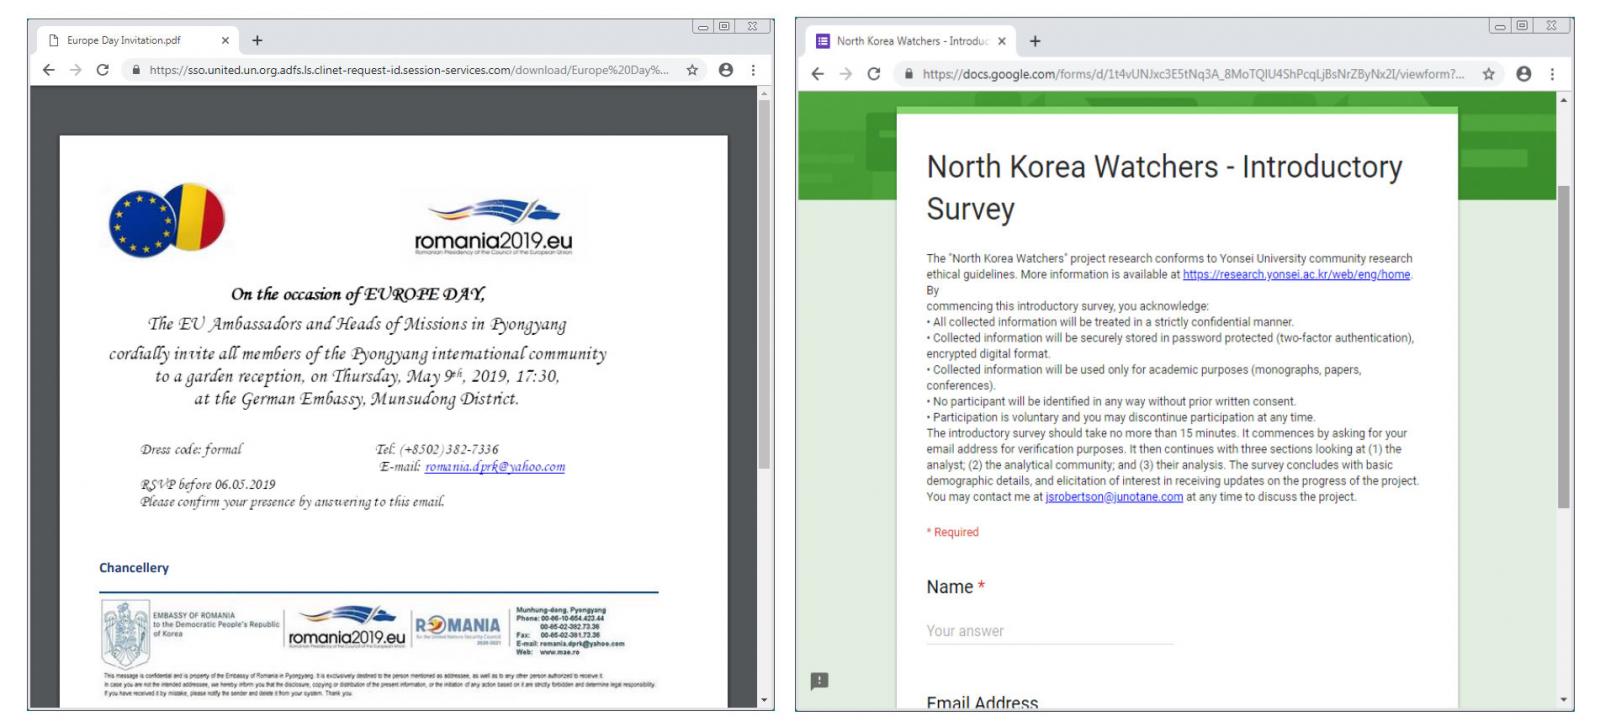Go forward in North Korea Watchers window
Image resolution: width=1600 pixels, height=727 pixels.
(846, 74)
